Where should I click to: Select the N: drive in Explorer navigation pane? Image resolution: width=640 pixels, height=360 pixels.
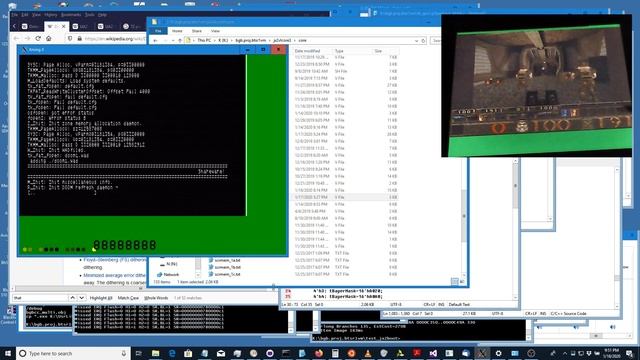pyautogui.click(x=169, y=264)
